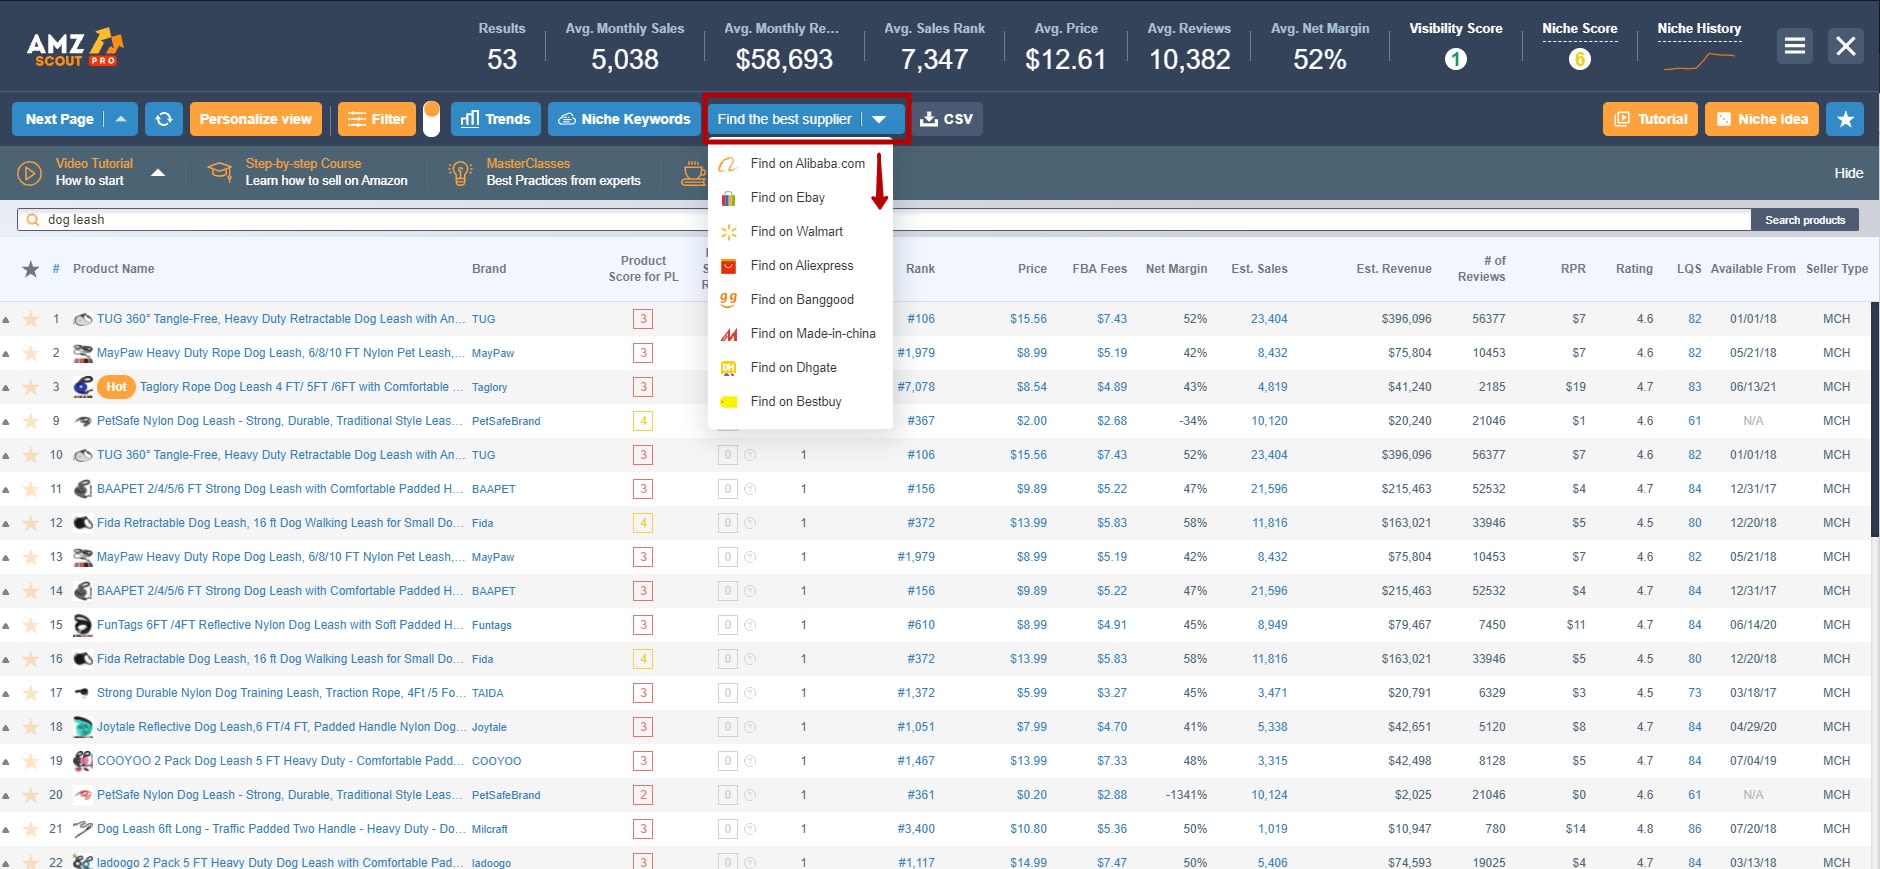
Task: Open Find the best supplier dropdown arrow
Action: (879, 119)
